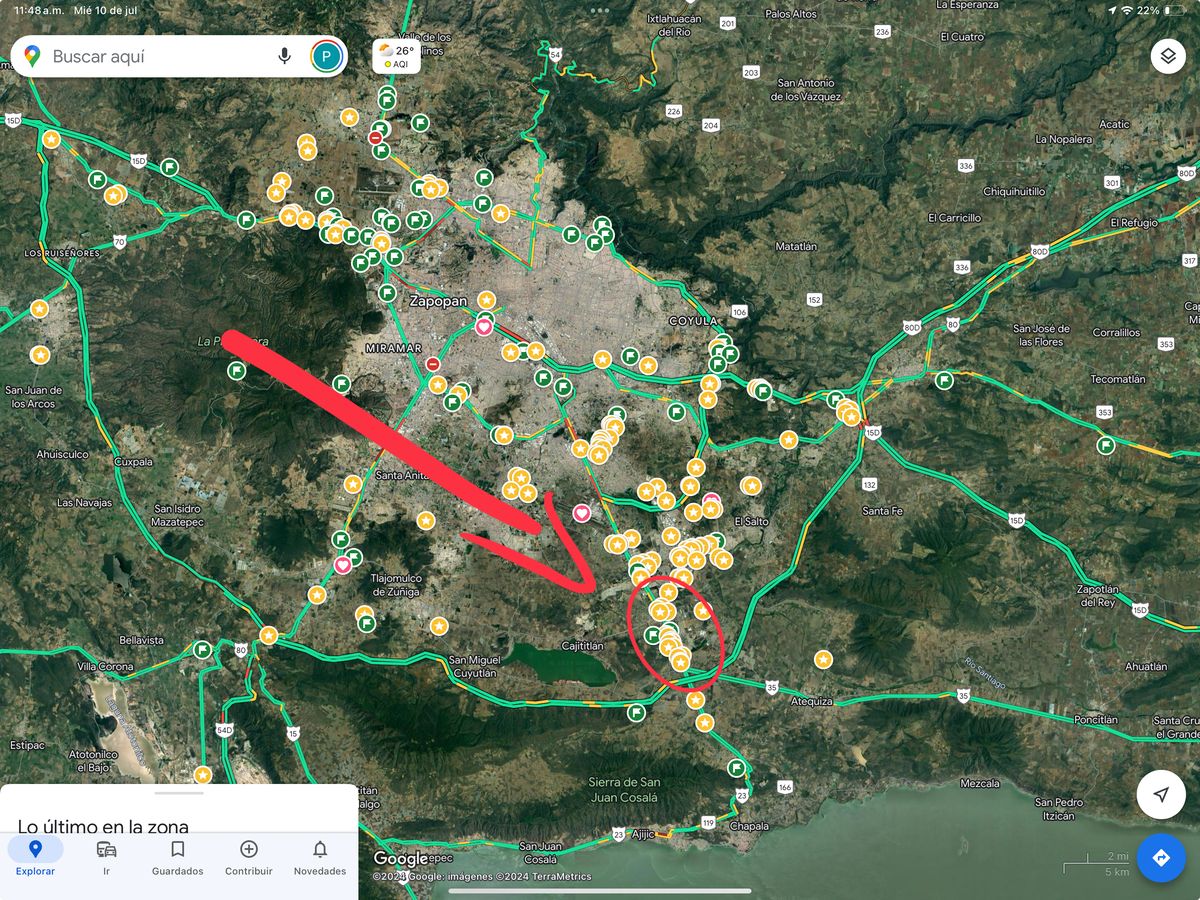Tap the blue directions button
Viewport: 1200px width, 900px height.
1160,858
